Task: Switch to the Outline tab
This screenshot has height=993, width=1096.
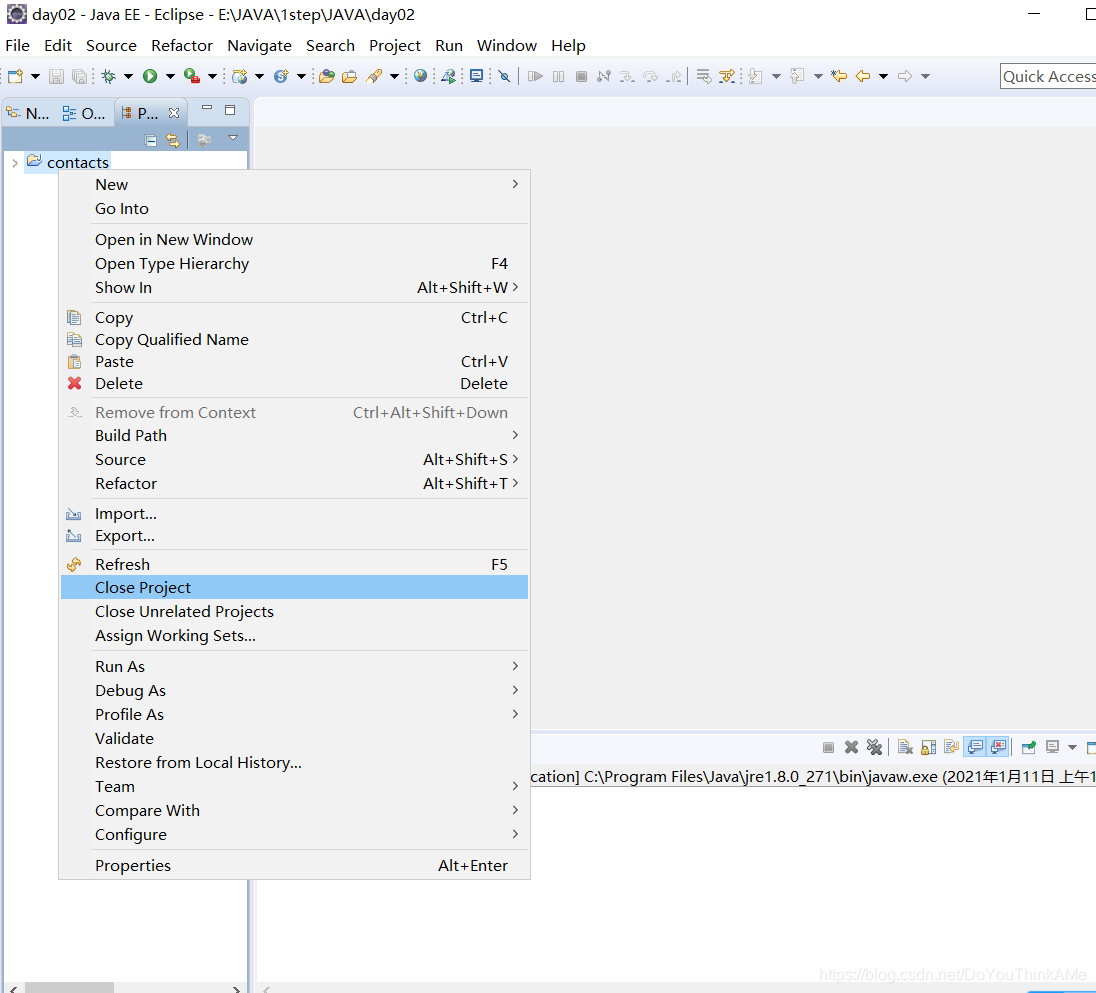Action: (84, 113)
